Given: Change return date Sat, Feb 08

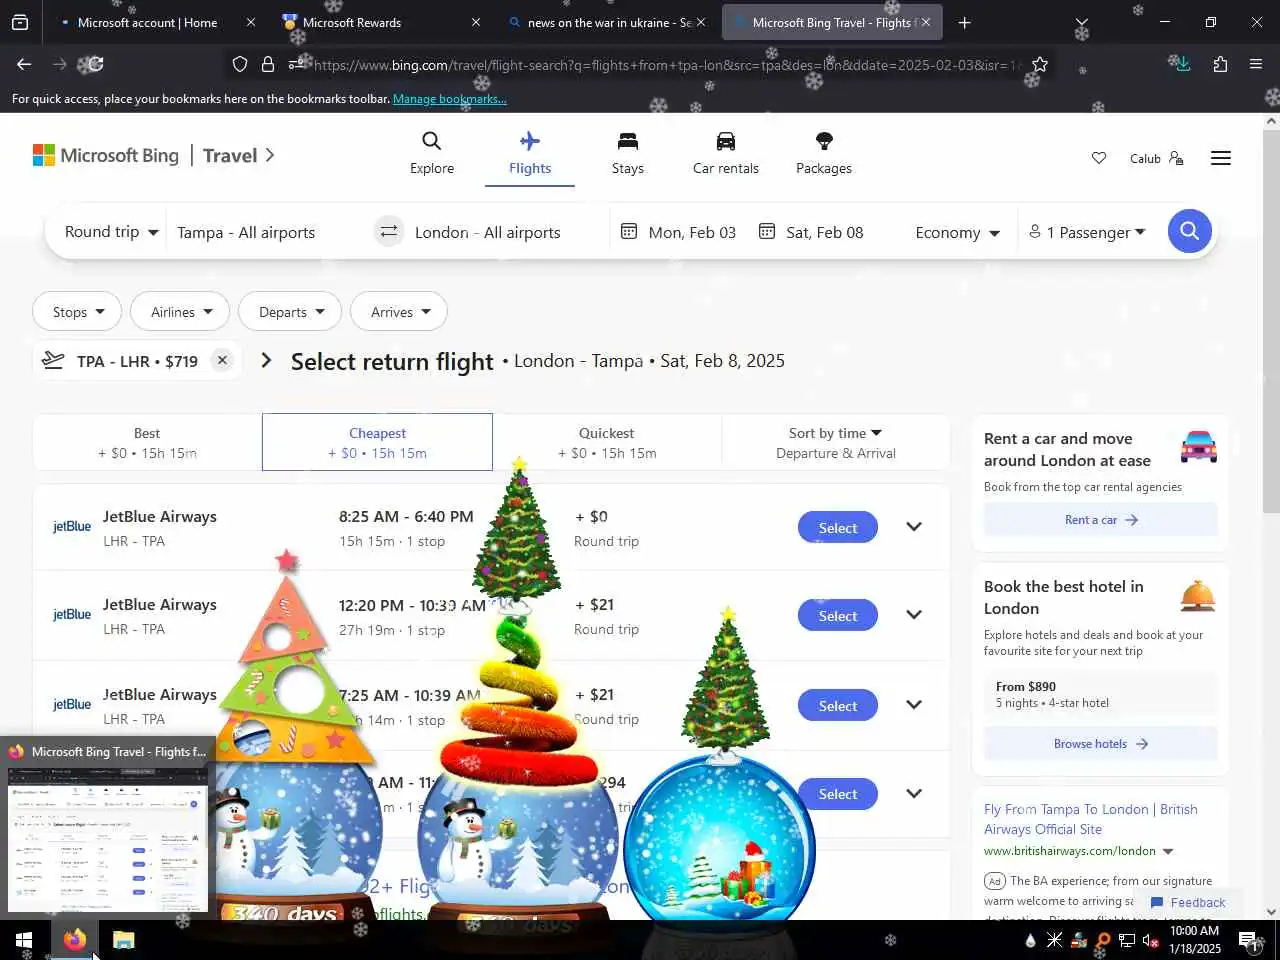Looking at the screenshot, I should [x=811, y=232].
